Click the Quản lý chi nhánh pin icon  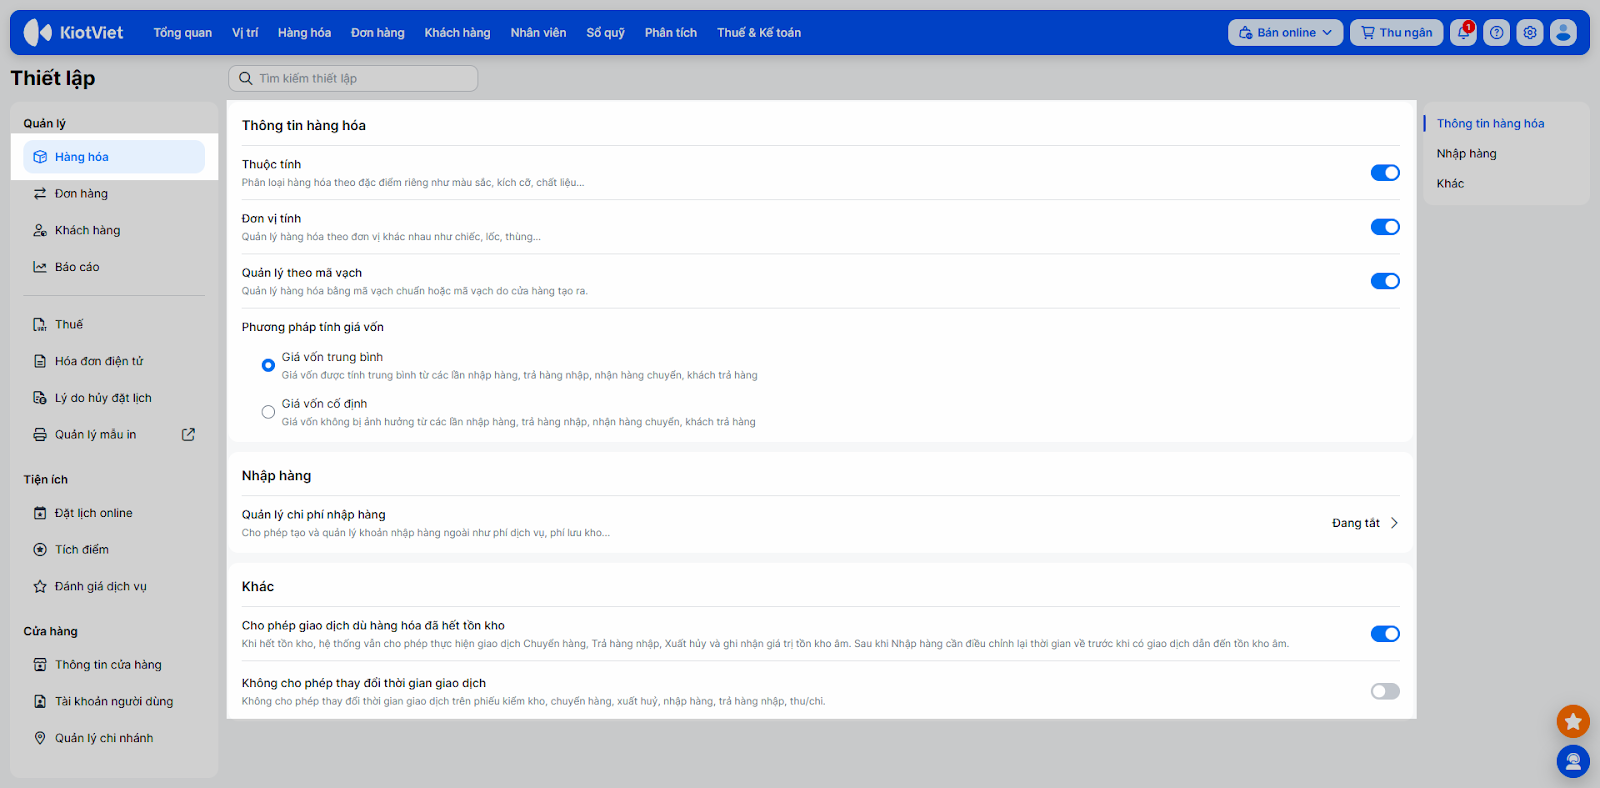(x=40, y=738)
